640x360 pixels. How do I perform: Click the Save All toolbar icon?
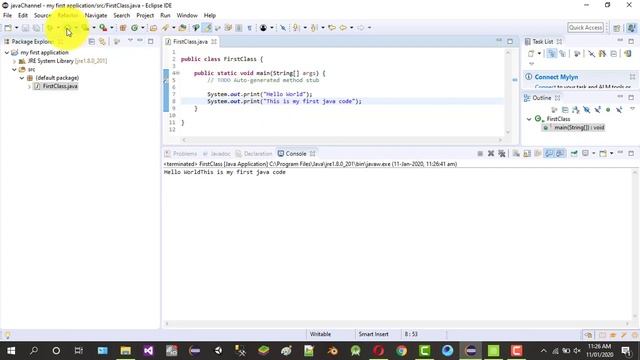[x=36, y=28]
